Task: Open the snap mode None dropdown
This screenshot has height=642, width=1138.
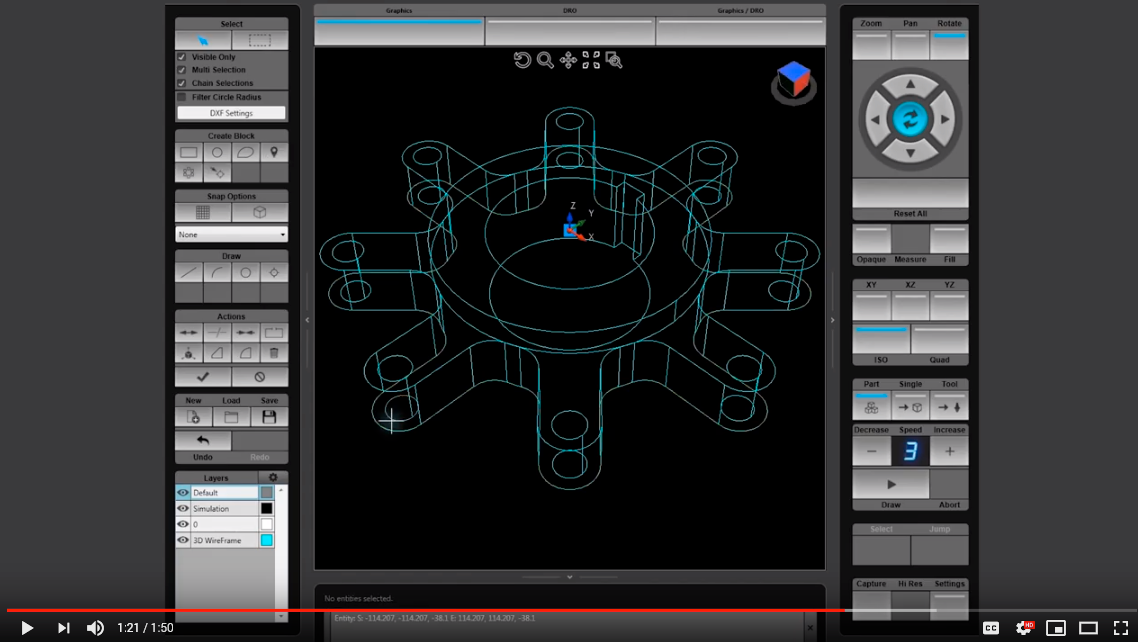Action: point(232,234)
